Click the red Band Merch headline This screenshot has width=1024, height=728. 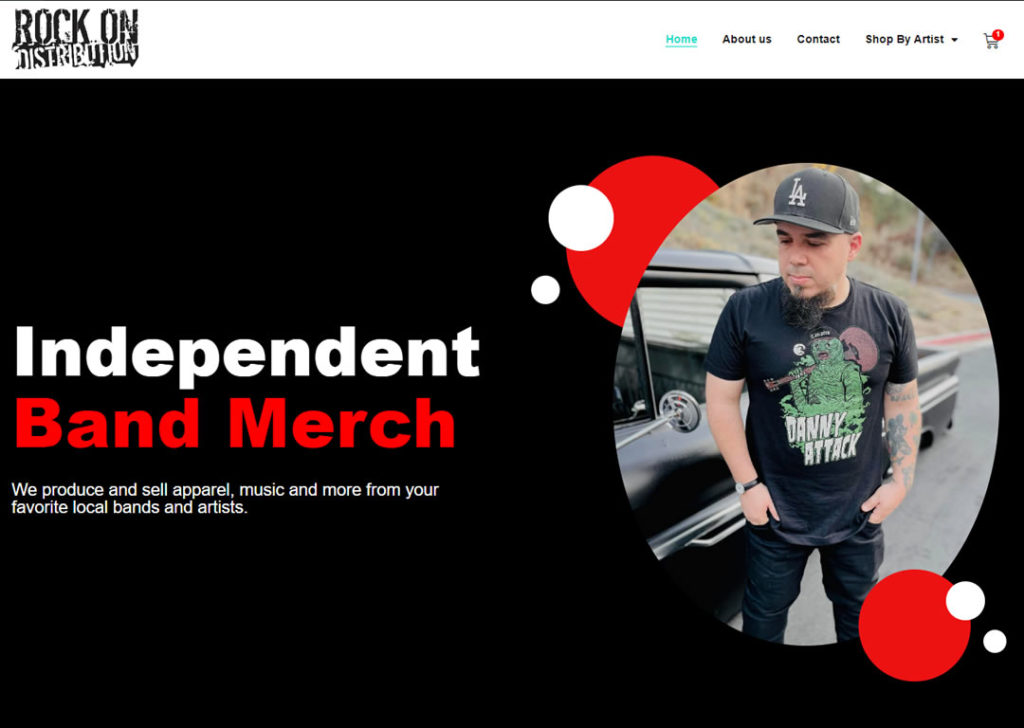click(234, 422)
